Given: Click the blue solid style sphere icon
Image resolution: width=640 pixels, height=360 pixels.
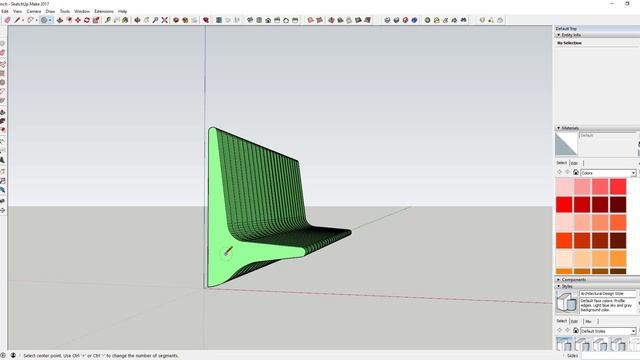Looking at the screenshot, I should pyautogui.click(x=414, y=20).
